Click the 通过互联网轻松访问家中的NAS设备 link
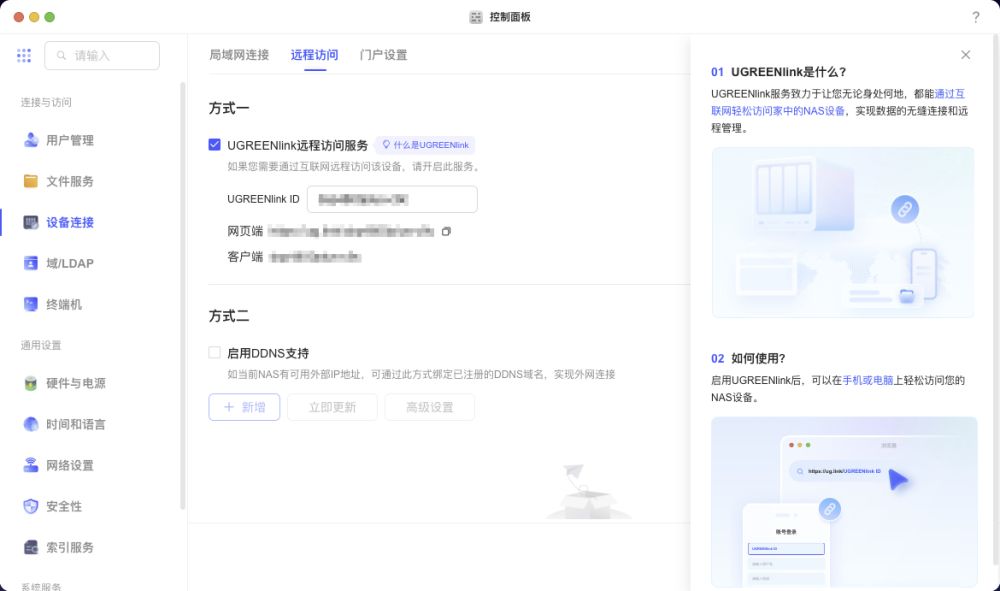This screenshot has height=591, width=1000. tap(838, 102)
